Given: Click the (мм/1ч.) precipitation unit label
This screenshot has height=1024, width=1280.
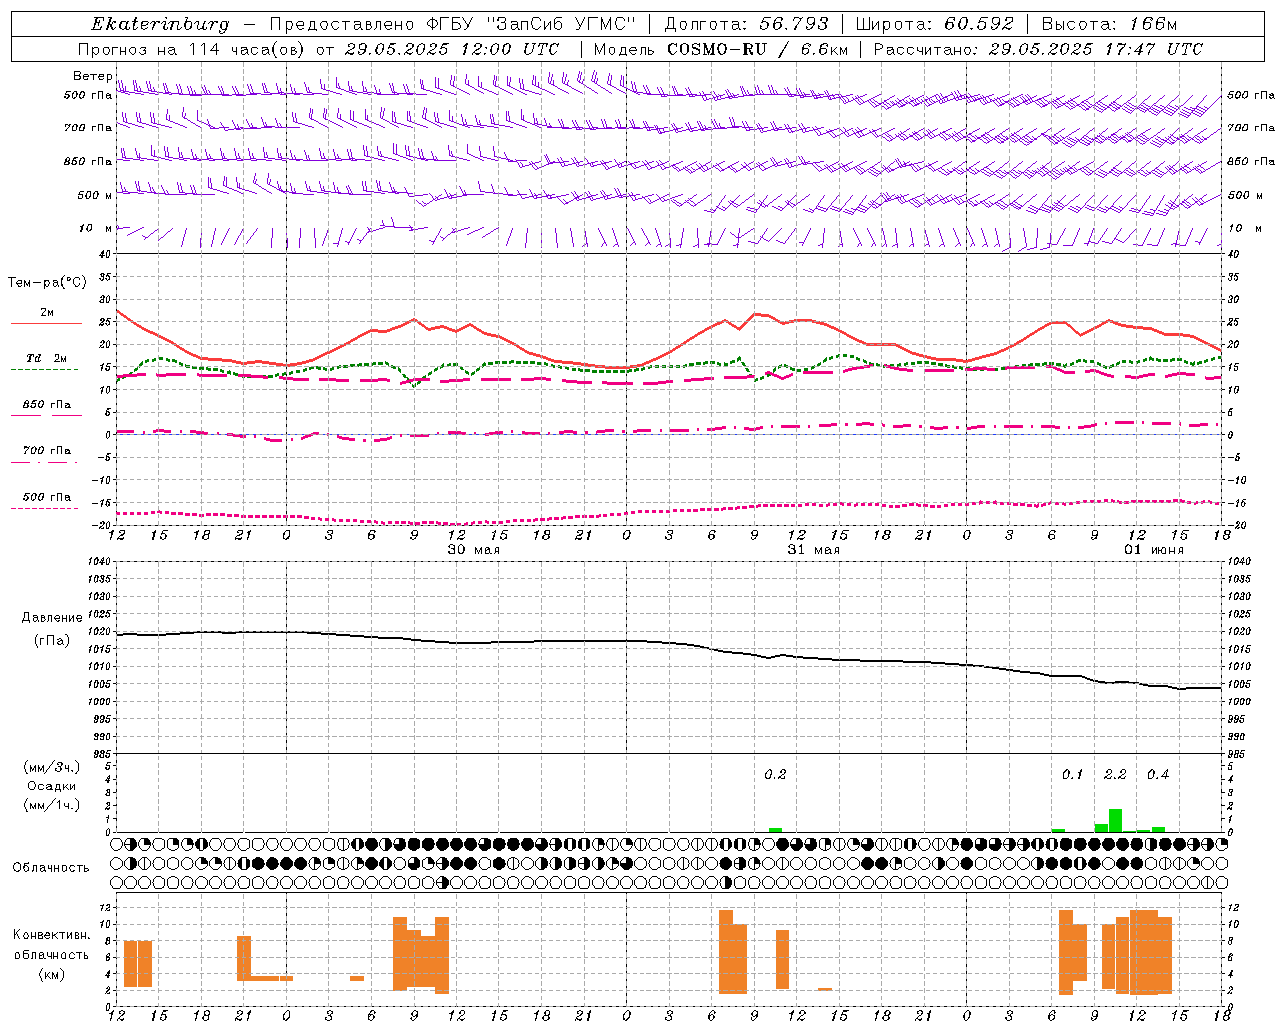Looking at the screenshot, I should tap(52, 805).
